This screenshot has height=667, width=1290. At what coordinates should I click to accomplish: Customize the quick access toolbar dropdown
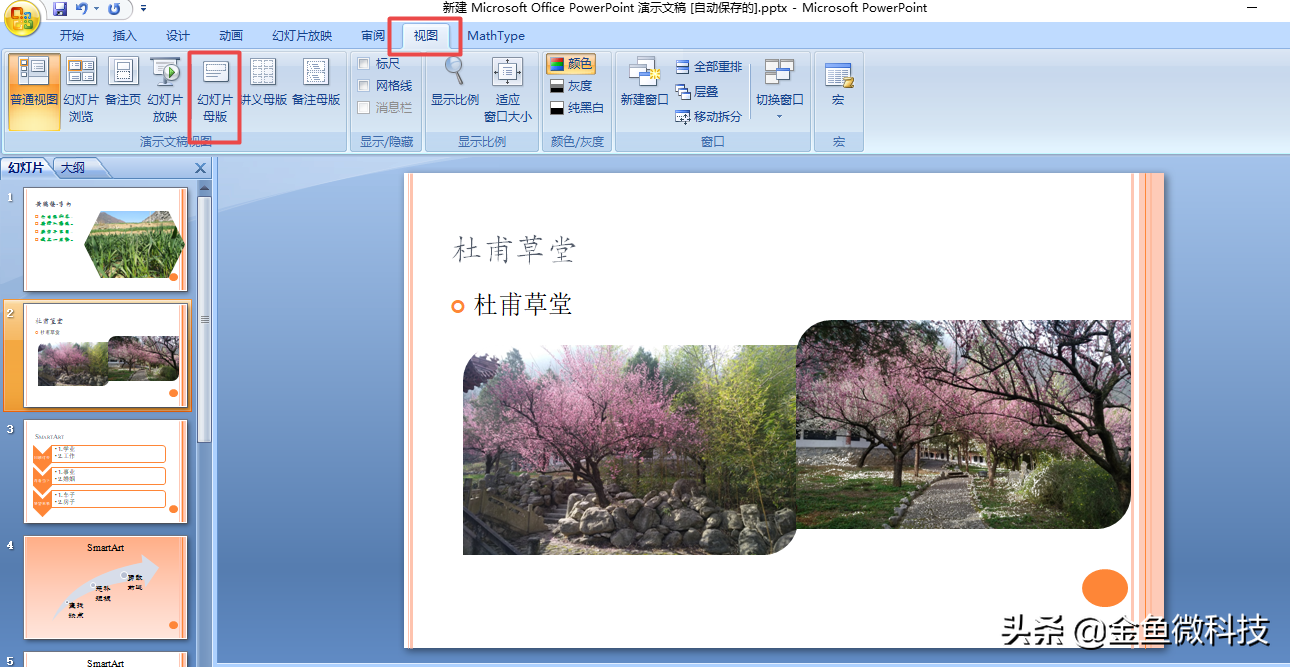143,9
